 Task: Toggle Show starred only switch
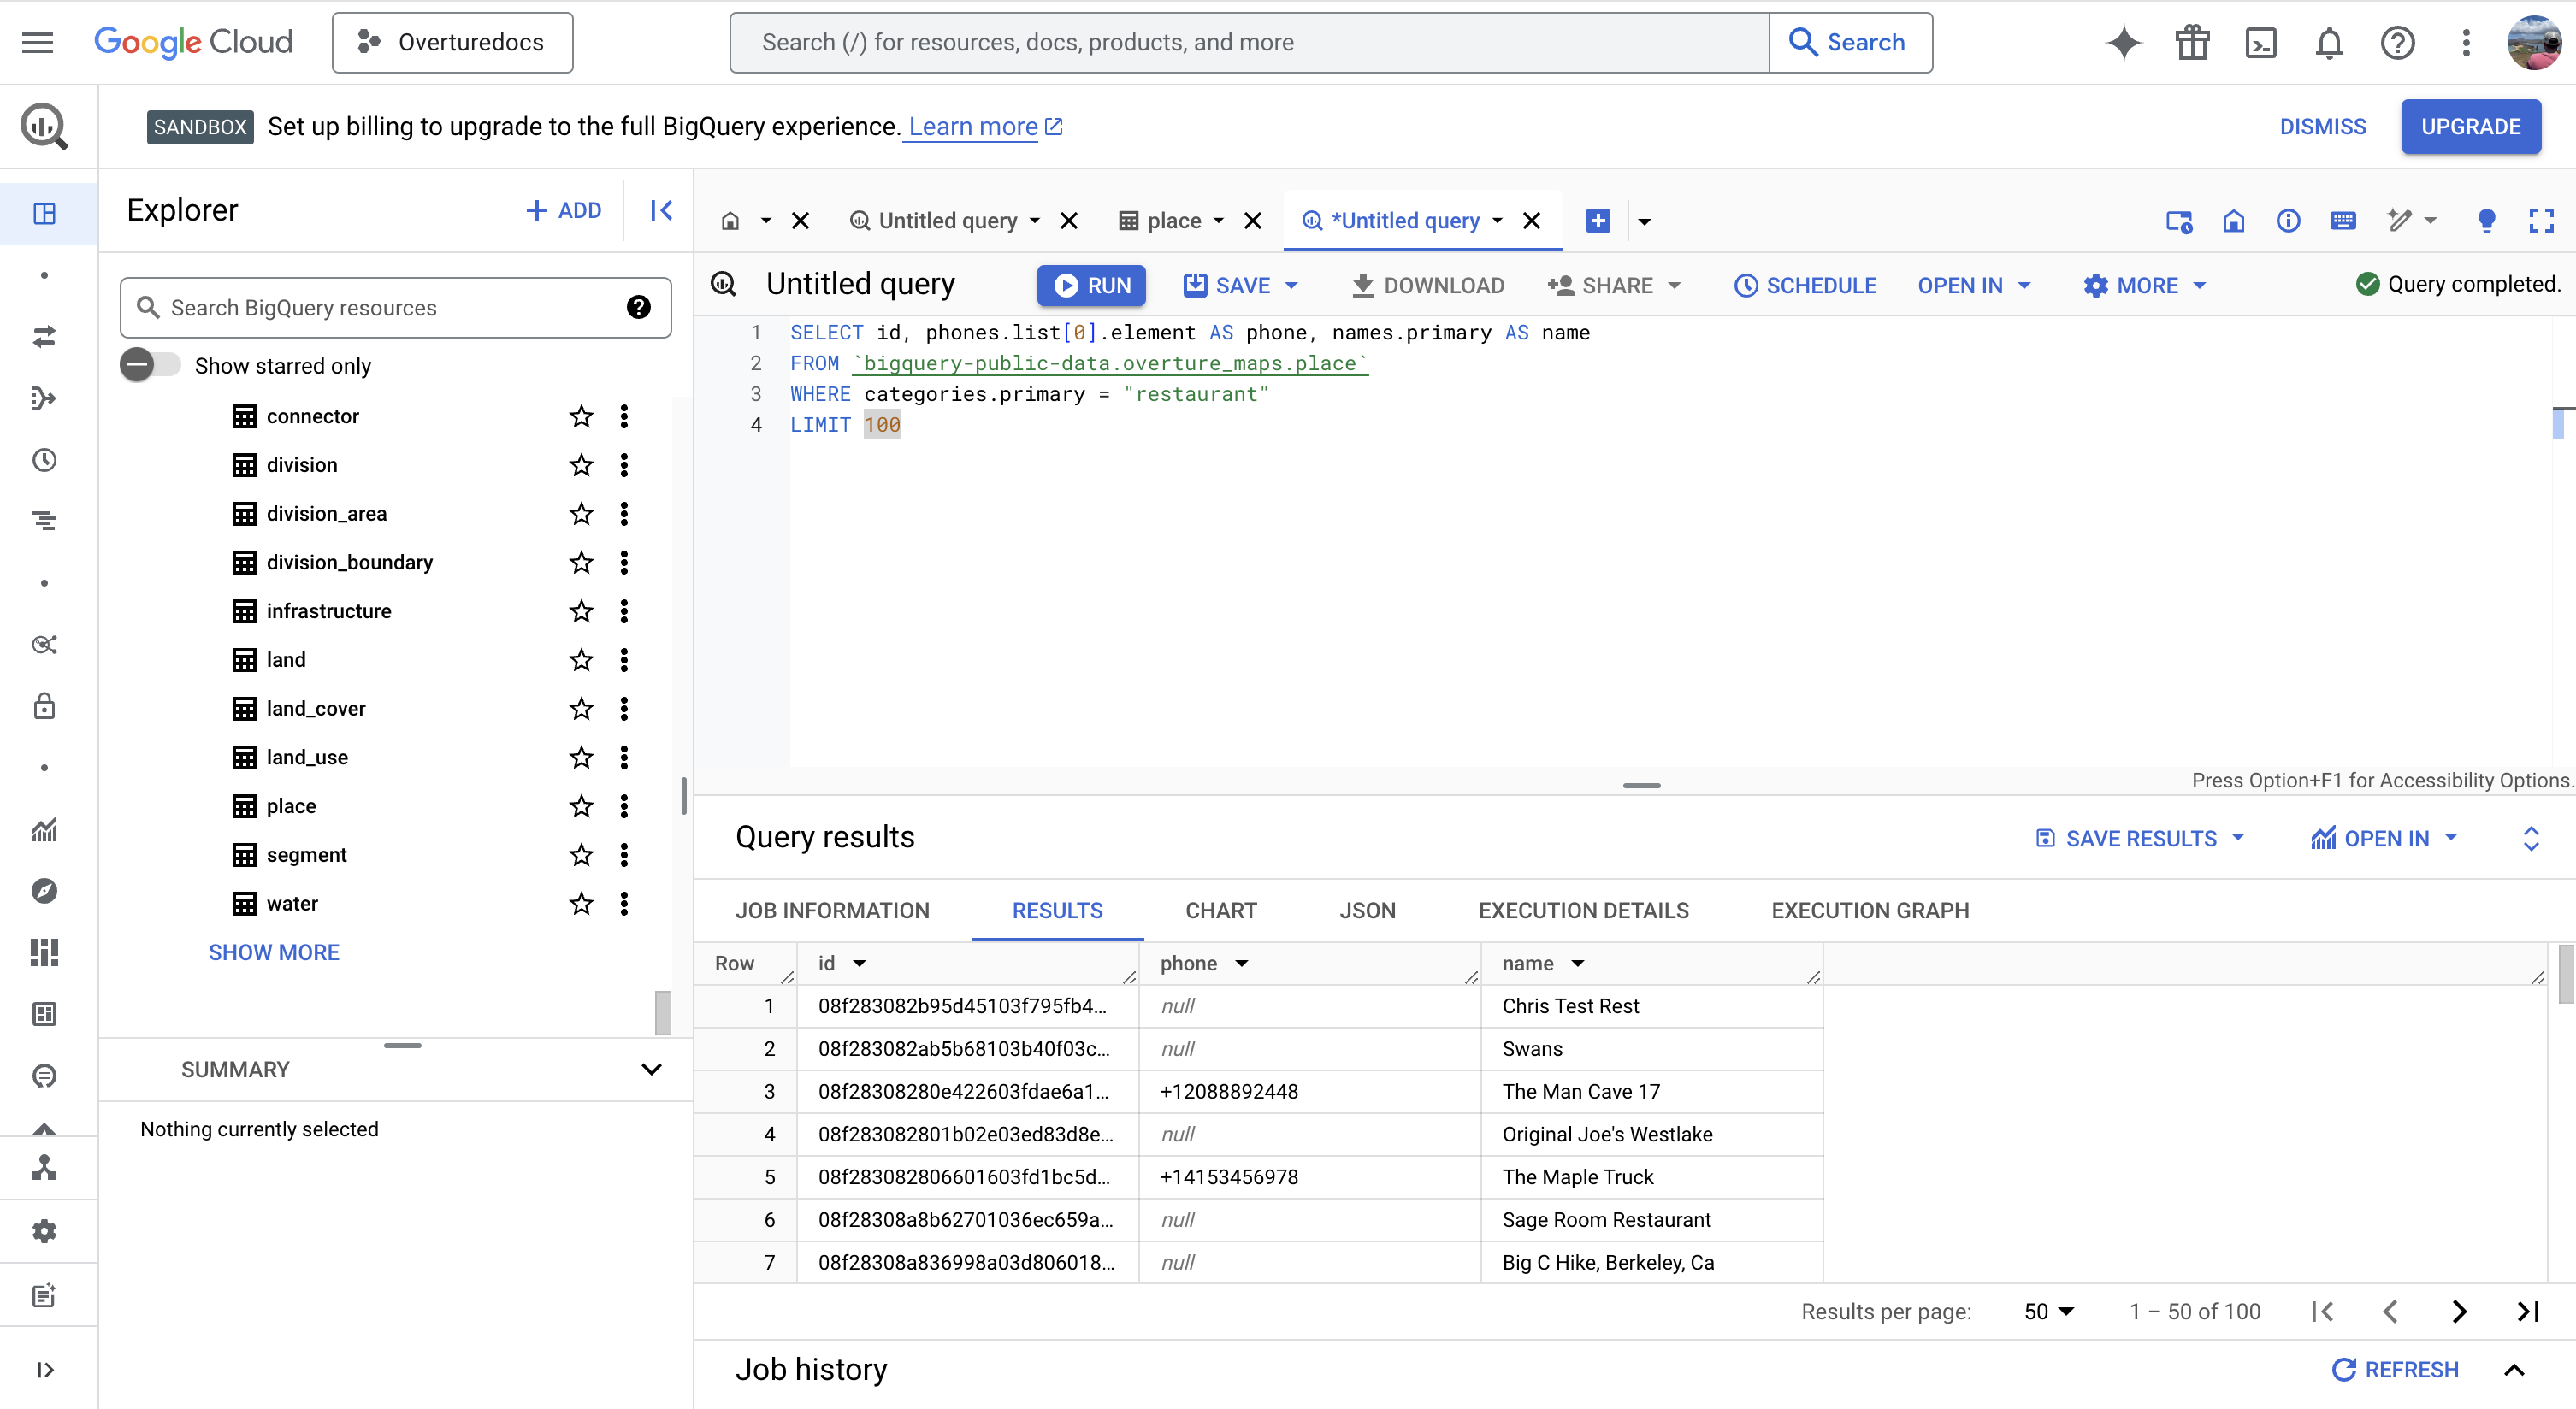coord(150,365)
